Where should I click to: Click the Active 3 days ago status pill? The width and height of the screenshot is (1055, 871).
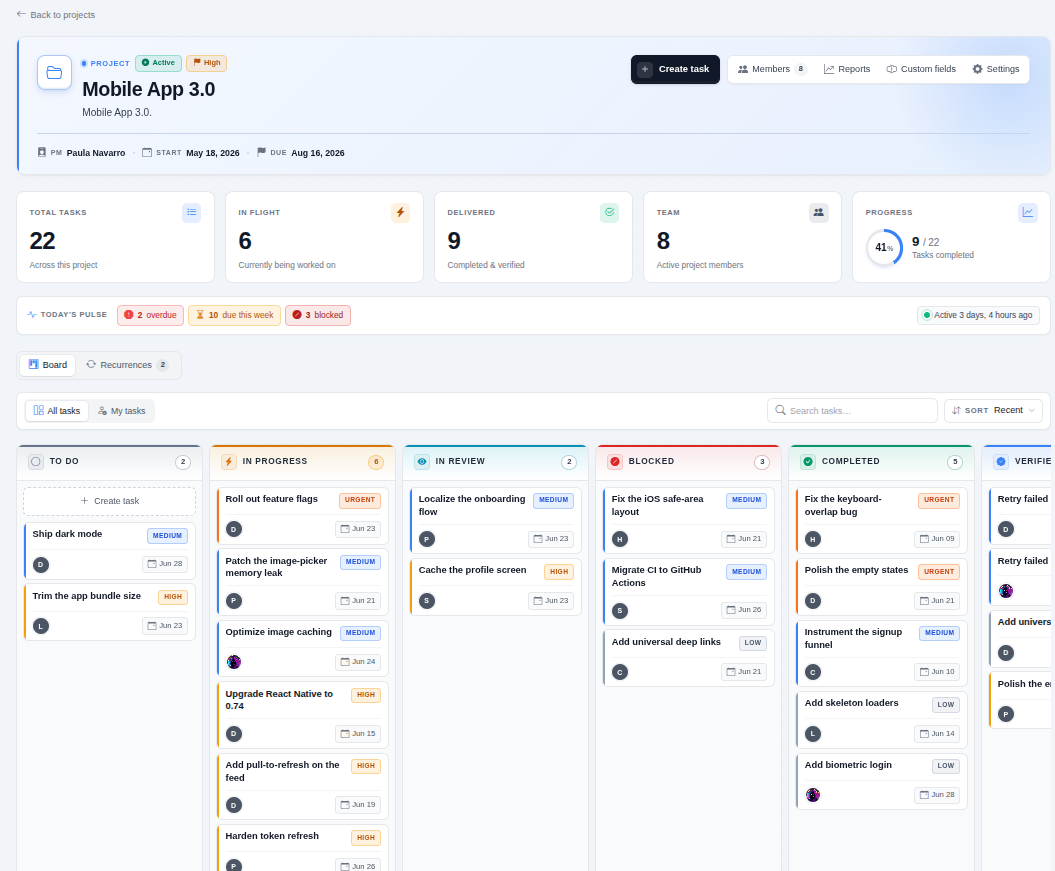[x=978, y=315]
